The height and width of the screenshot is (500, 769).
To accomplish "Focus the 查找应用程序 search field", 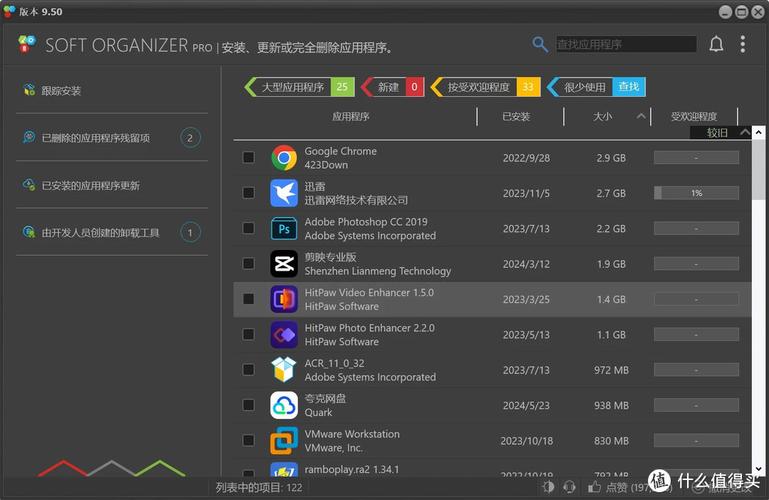I will (x=626, y=44).
